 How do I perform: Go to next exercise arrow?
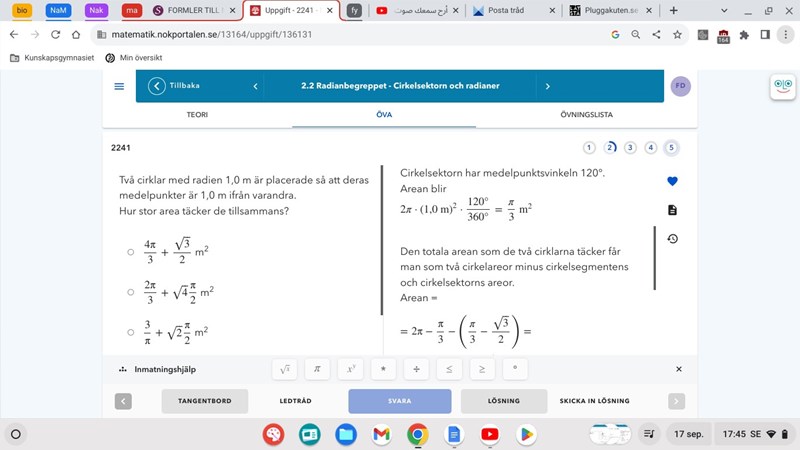676,401
